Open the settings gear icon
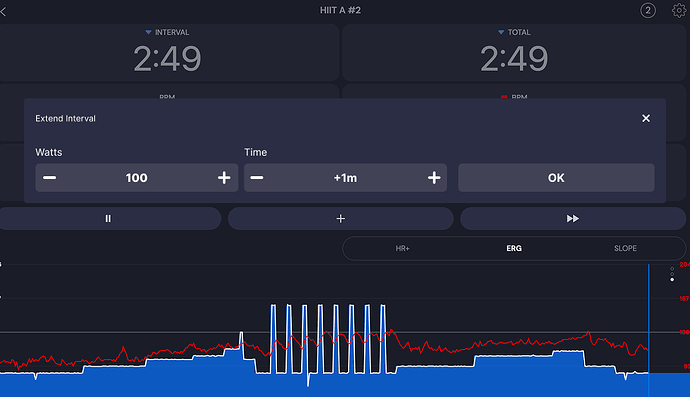690x397 pixels. 679,11
